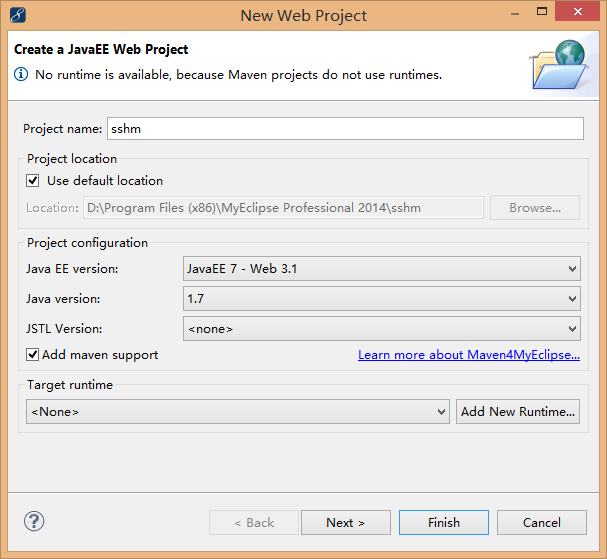
Task: Click the 'Java EE version:' label
Action: (72, 269)
